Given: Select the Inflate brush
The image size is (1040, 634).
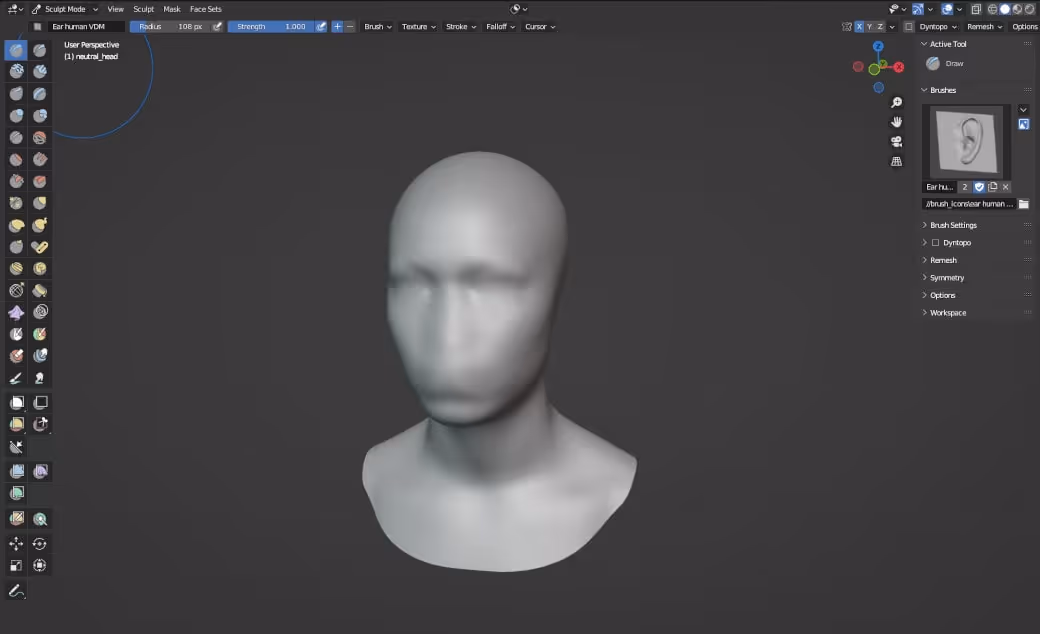Looking at the screenshot, I should point(16,115).
